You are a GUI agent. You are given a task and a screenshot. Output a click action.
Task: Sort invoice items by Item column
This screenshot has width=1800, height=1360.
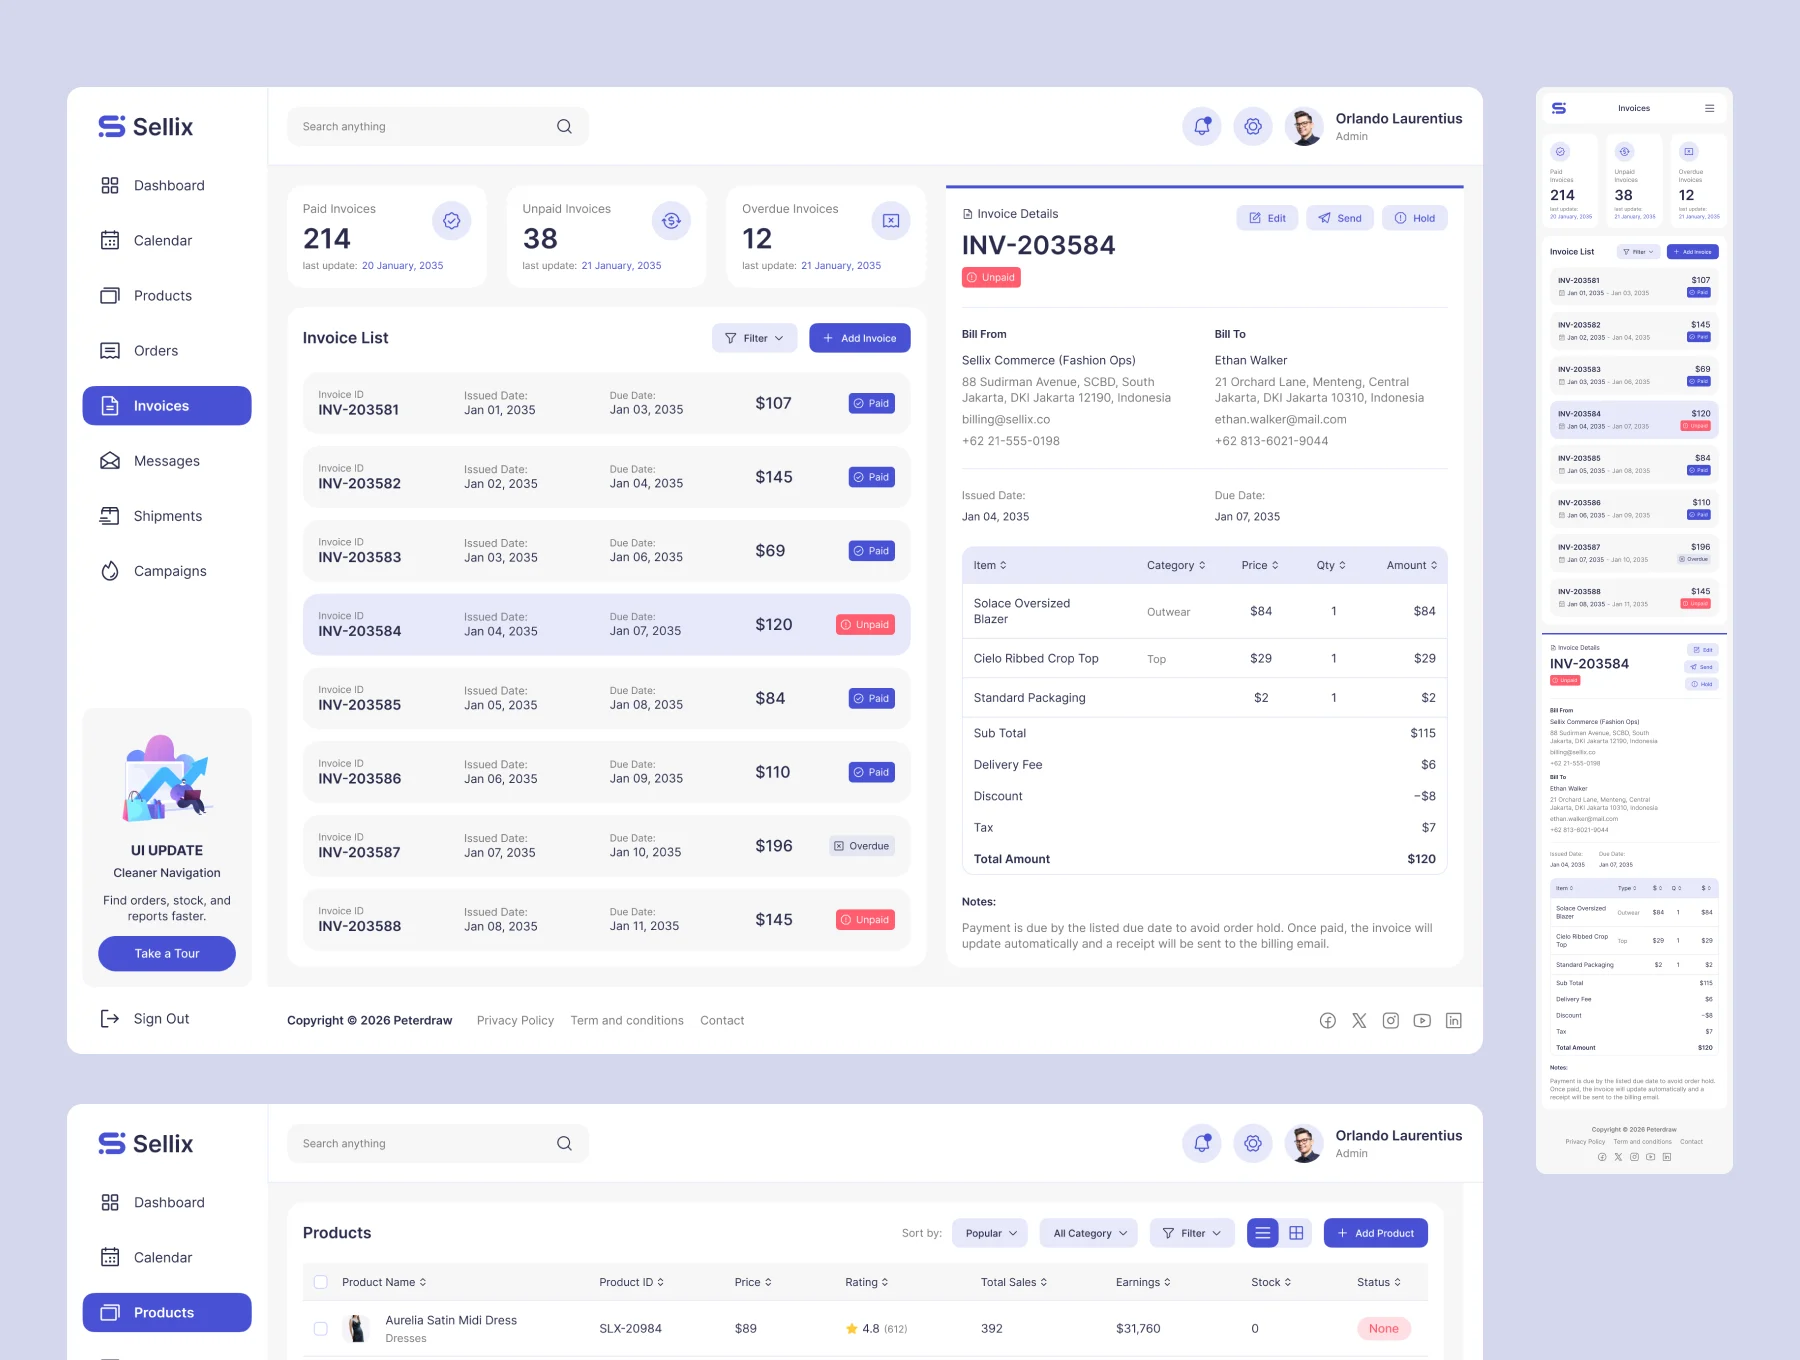point(990,565)
